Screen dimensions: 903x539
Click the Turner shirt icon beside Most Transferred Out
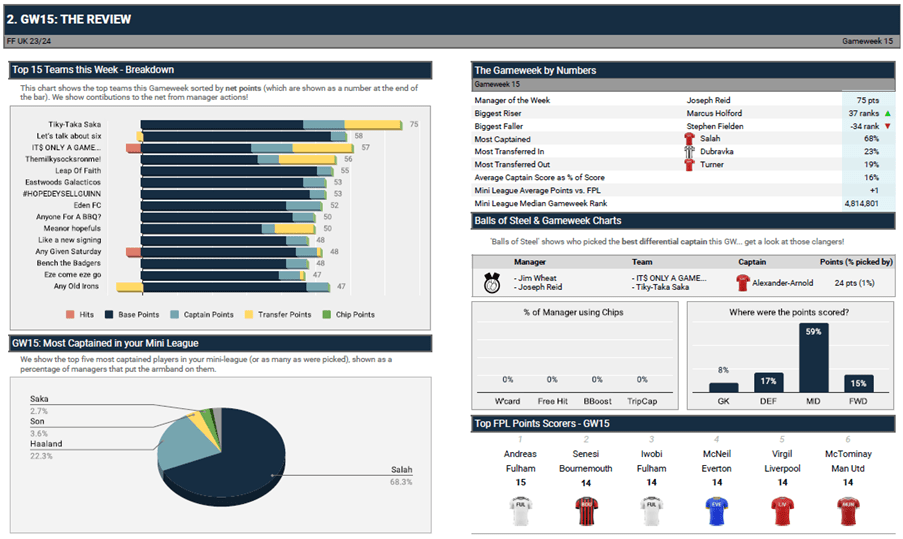click(689, 165)
